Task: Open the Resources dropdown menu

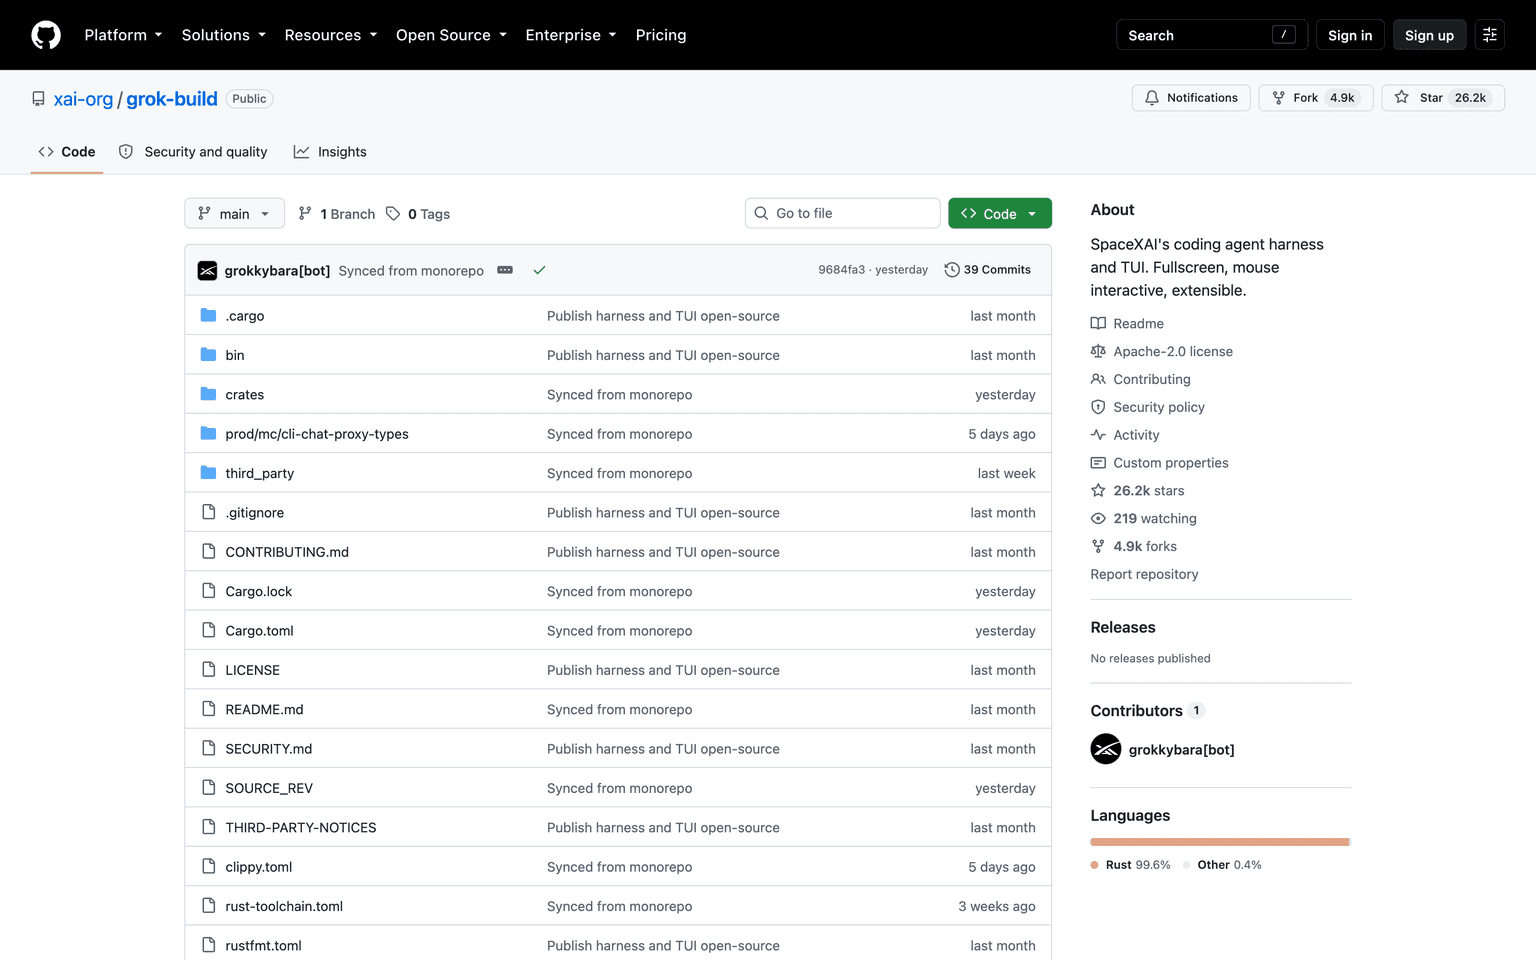Action: coord(331,35)
